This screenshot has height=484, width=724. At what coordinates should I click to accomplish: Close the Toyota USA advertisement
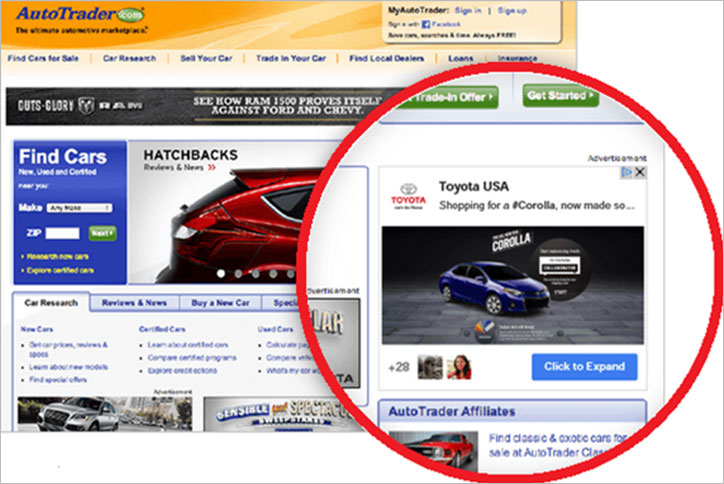coord(640,172)
